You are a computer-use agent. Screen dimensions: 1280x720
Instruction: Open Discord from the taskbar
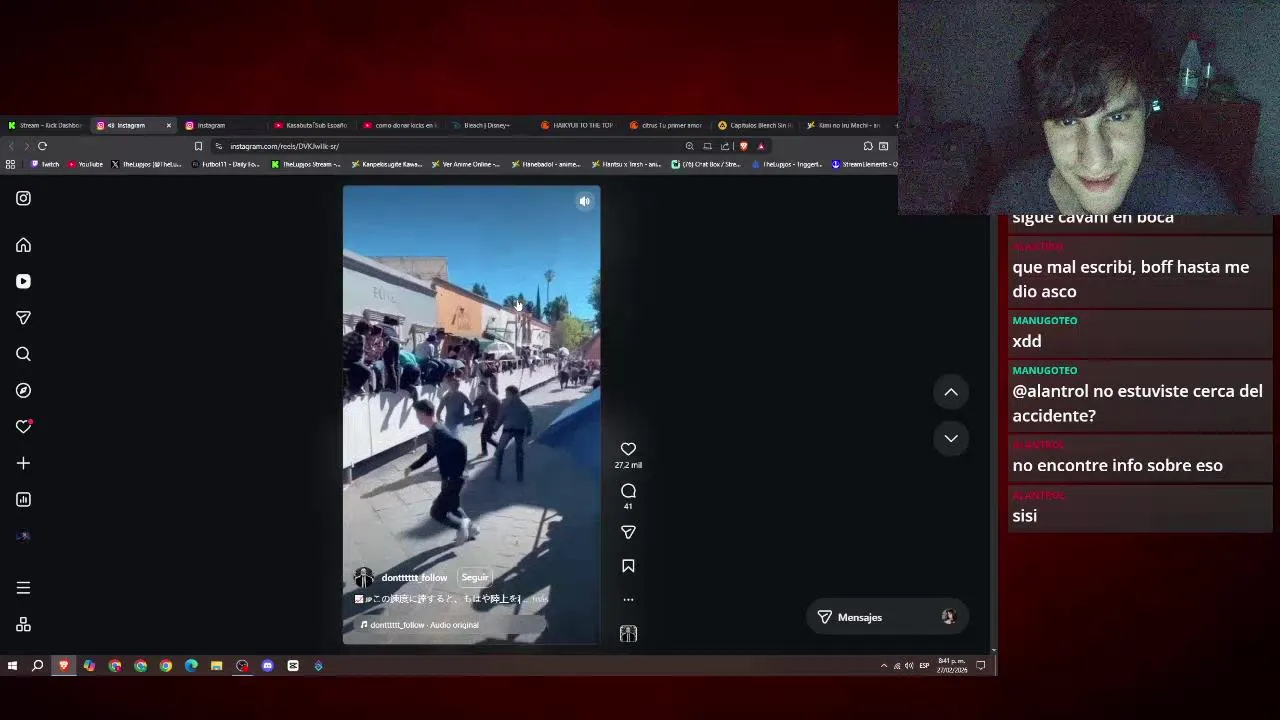pyautogui.click(x=267, y=666)
